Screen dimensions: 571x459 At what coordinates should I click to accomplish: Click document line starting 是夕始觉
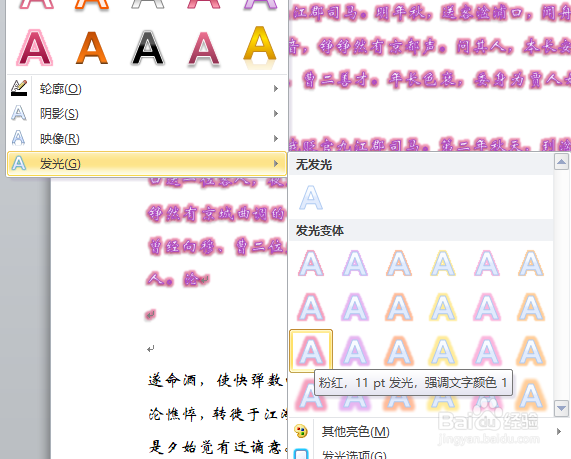pyautogui.click(x=218, y=447)
